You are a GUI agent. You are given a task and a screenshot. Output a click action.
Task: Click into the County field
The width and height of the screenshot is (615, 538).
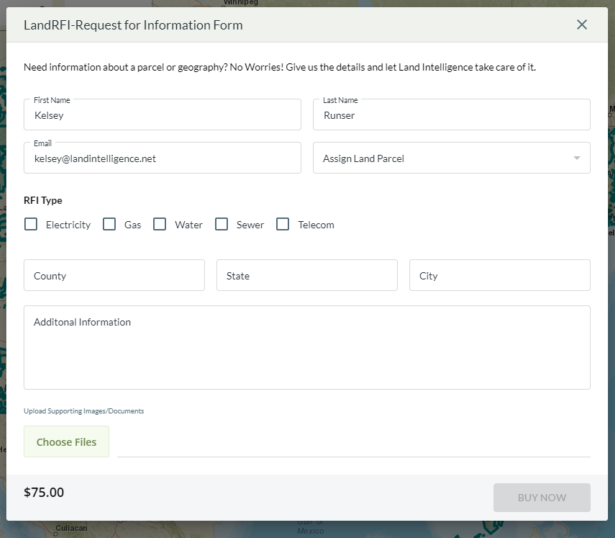pyautogui.click(x=114, y=276)
